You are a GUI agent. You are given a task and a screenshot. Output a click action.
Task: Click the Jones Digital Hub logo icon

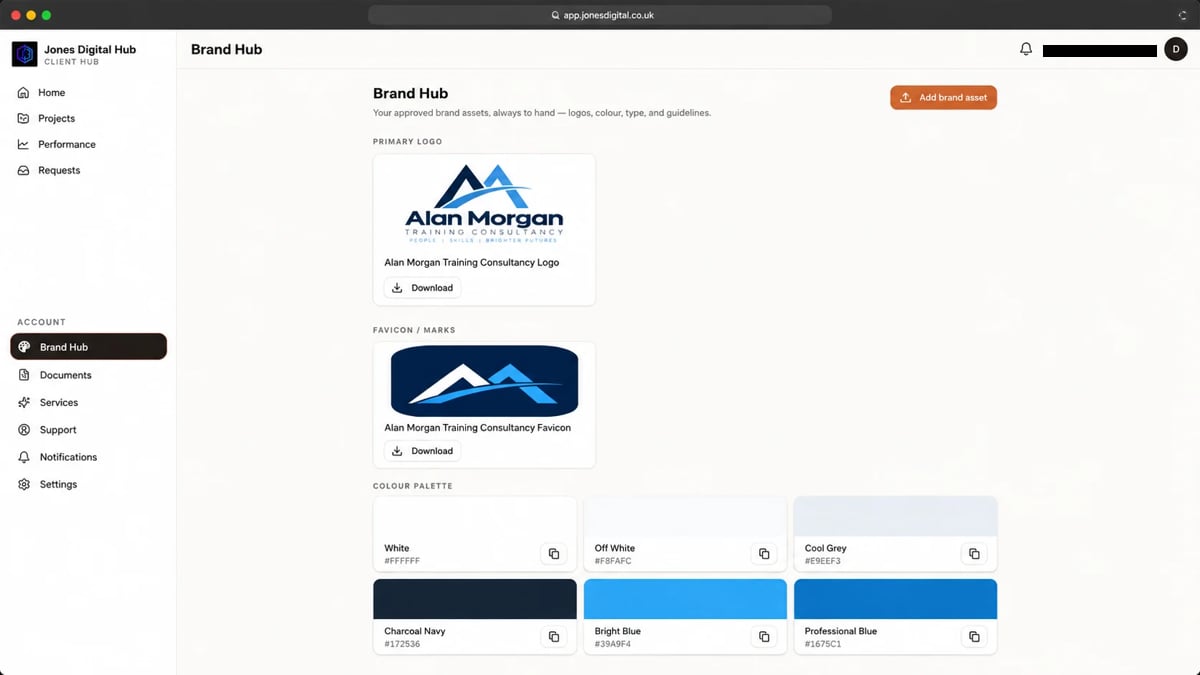click(x=25, y=54)
